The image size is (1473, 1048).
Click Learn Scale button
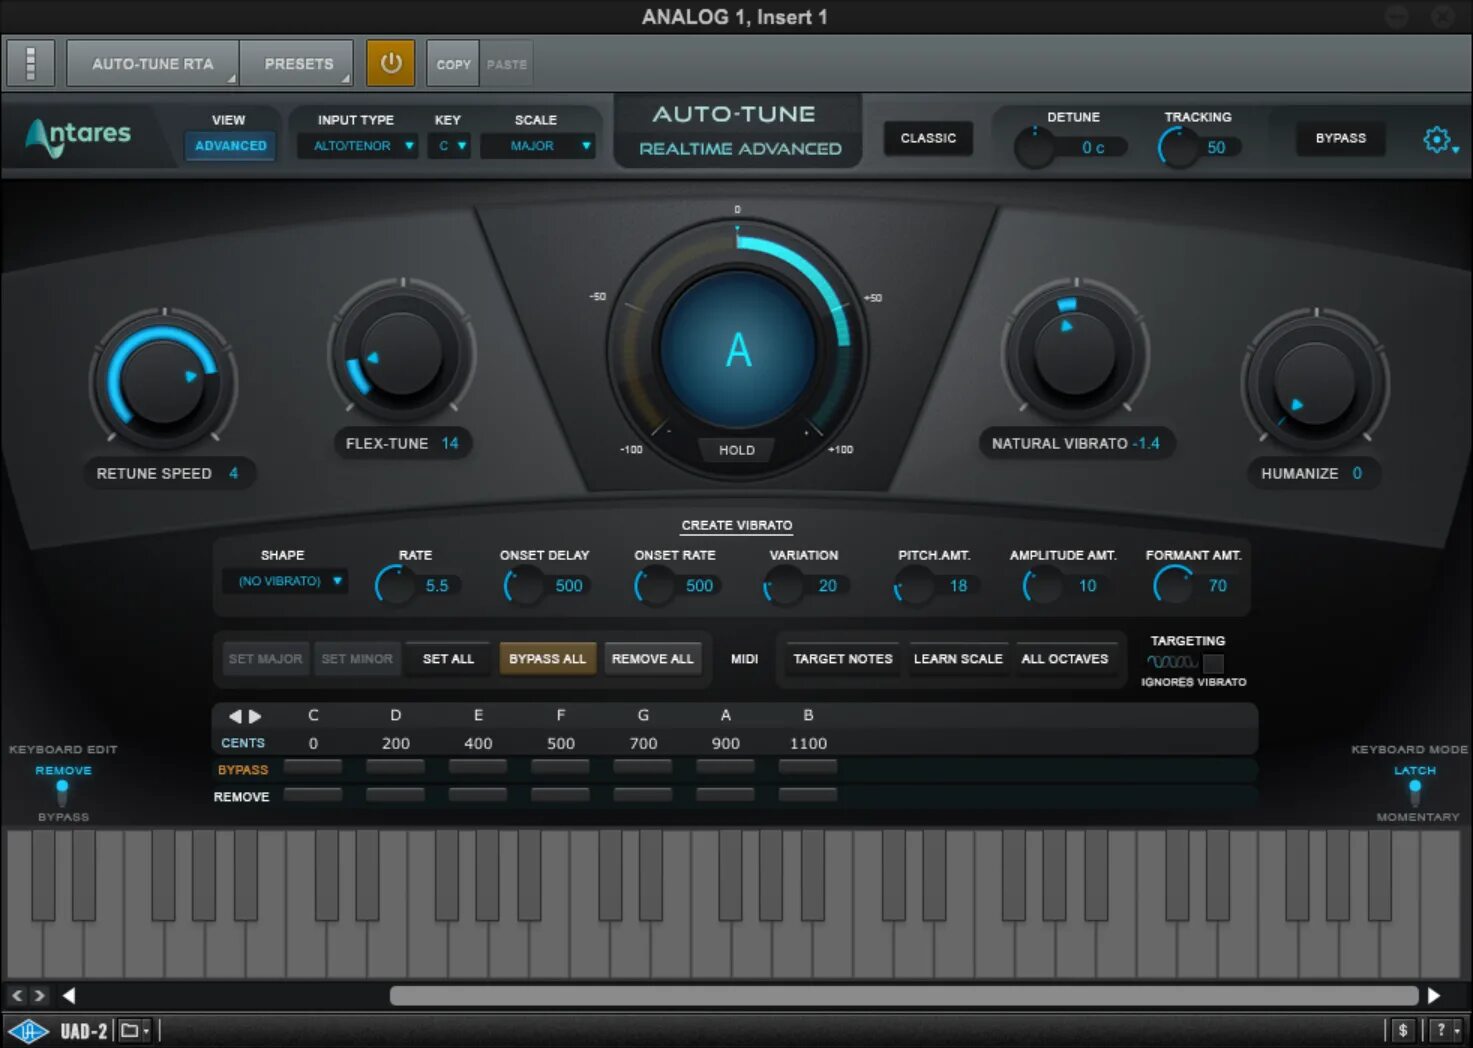pos(958,659)
